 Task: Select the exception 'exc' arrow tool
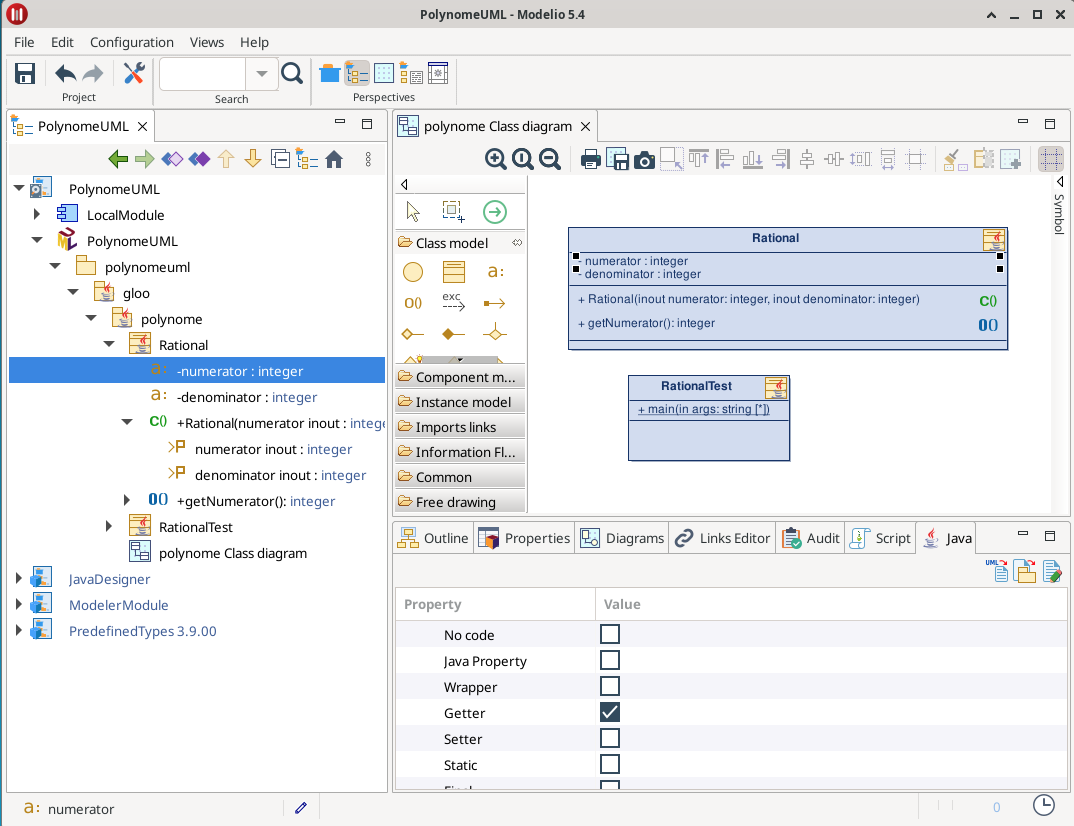pos(453,302)
